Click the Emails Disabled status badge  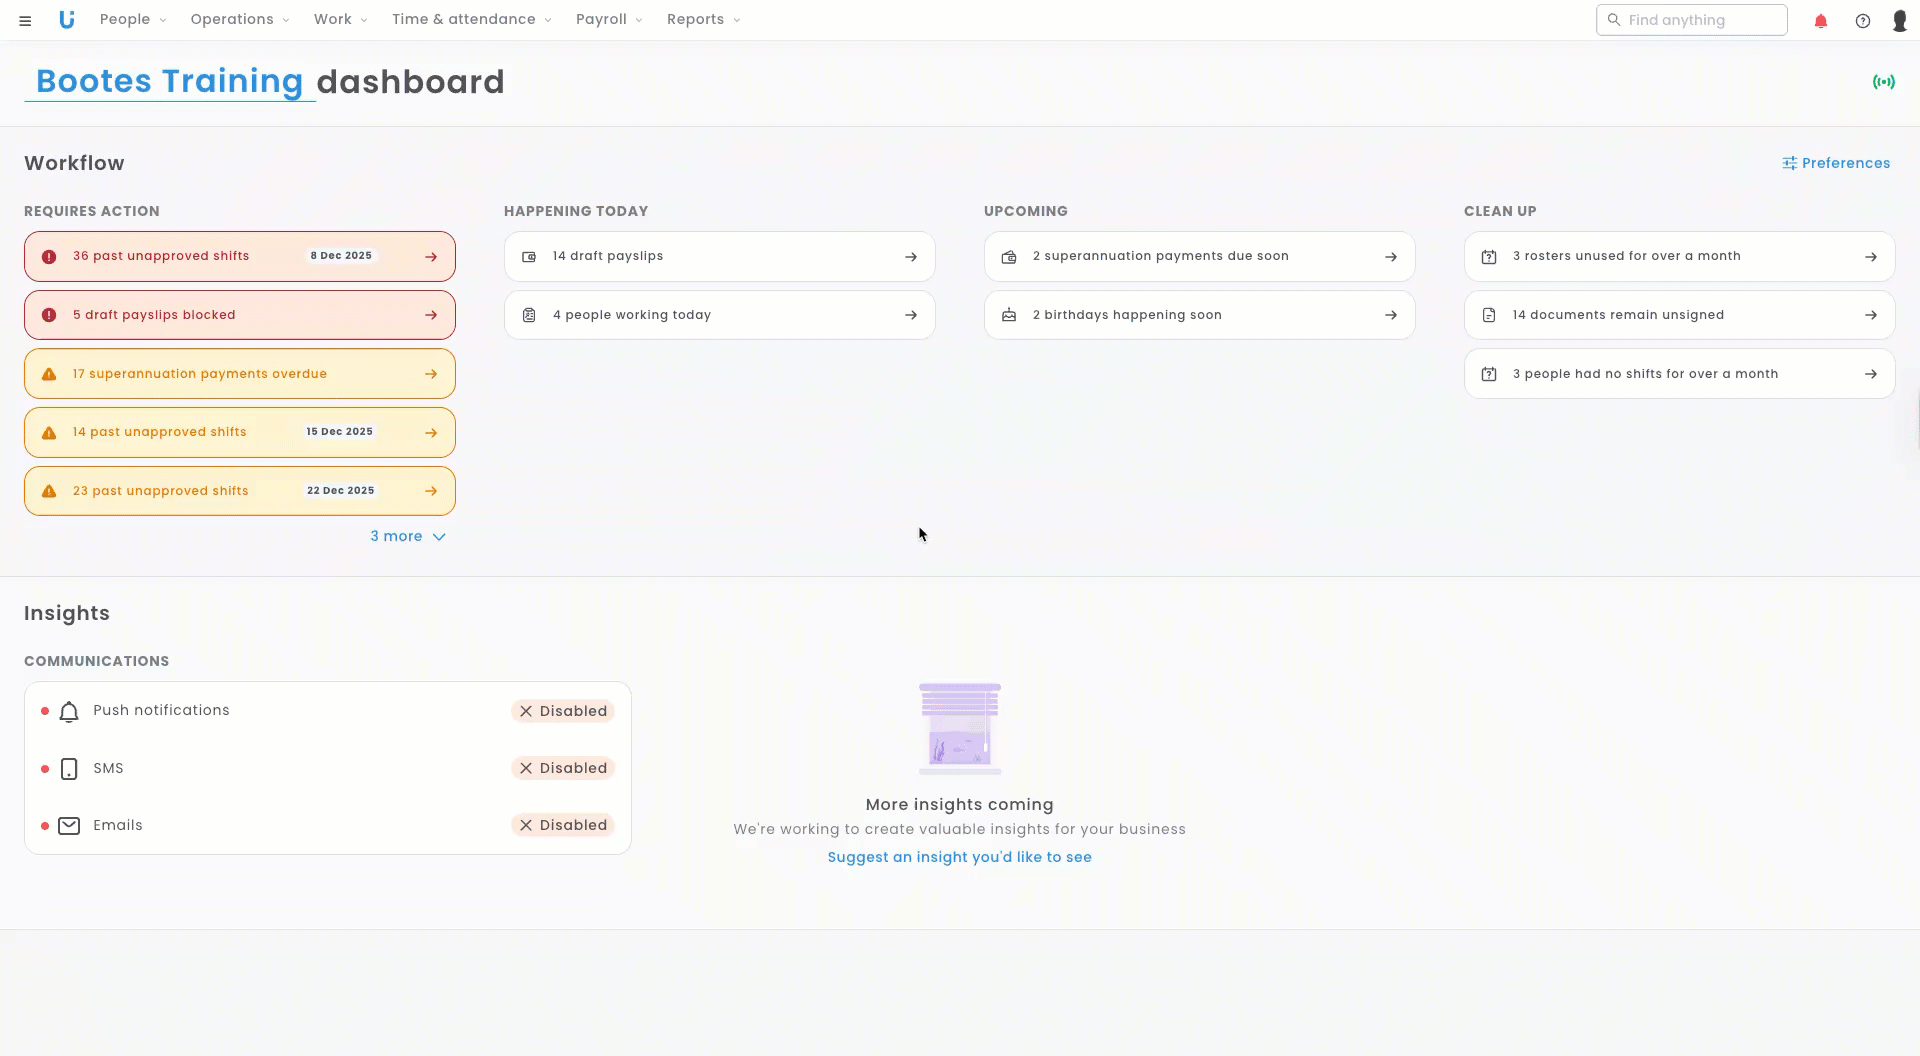(563, 825)
